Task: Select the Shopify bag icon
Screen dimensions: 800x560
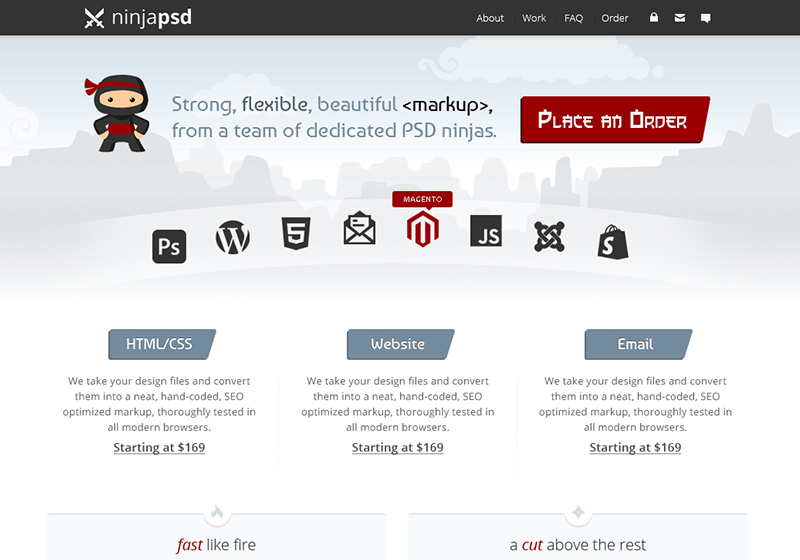Action: coord(613,242)
